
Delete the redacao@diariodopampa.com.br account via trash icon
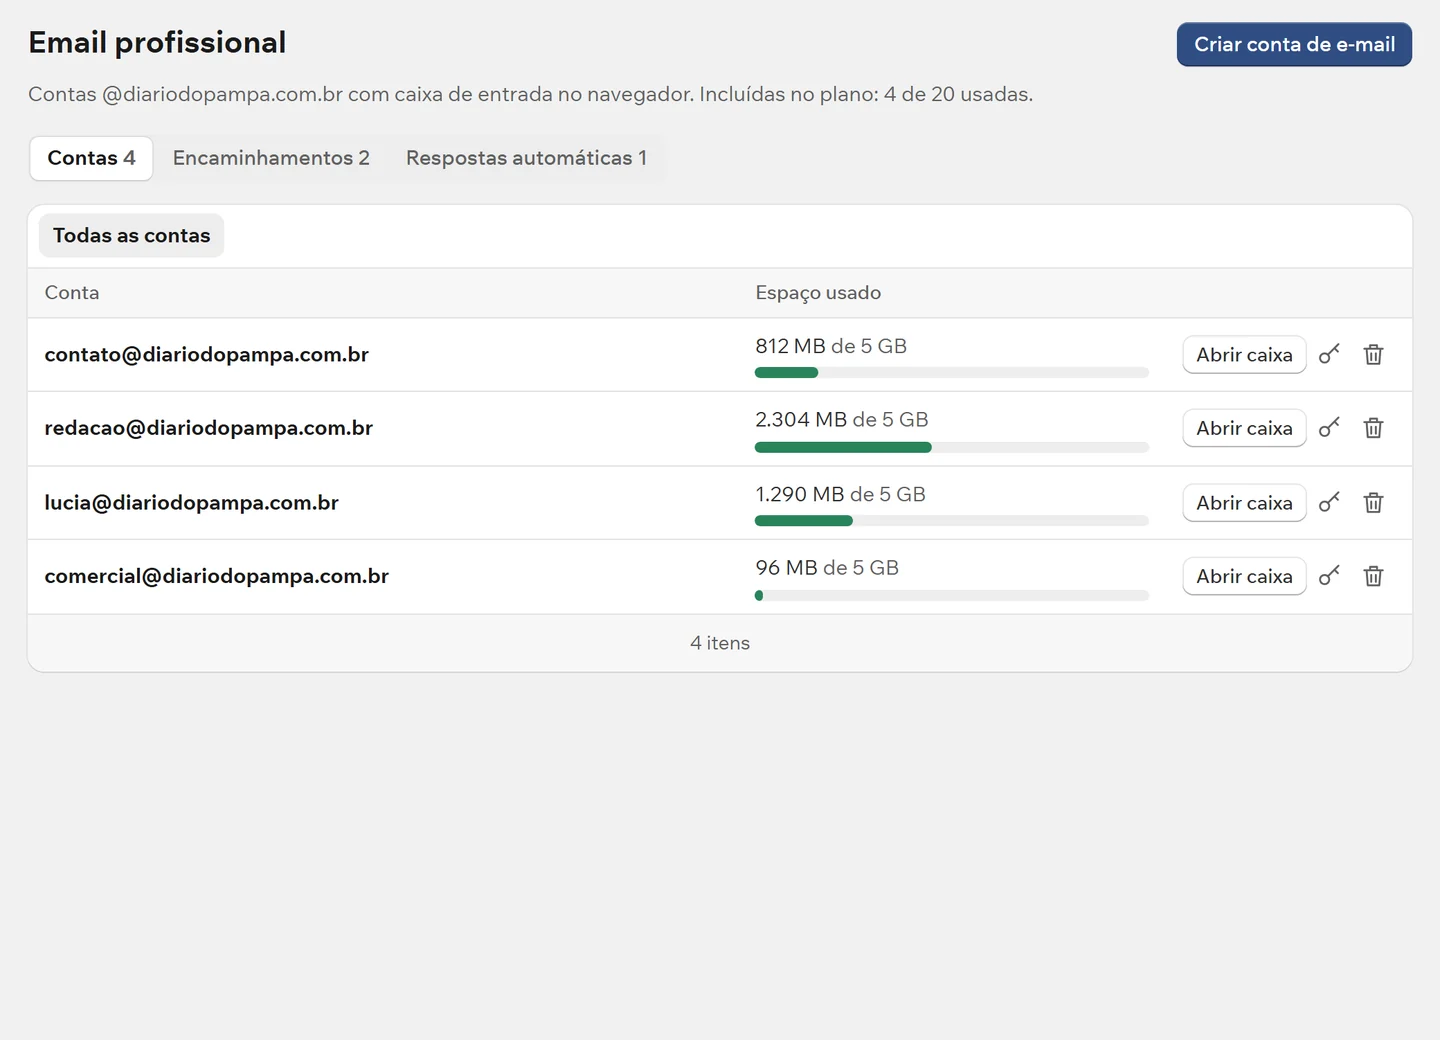pyautogui.click(x=1374, y=428)
